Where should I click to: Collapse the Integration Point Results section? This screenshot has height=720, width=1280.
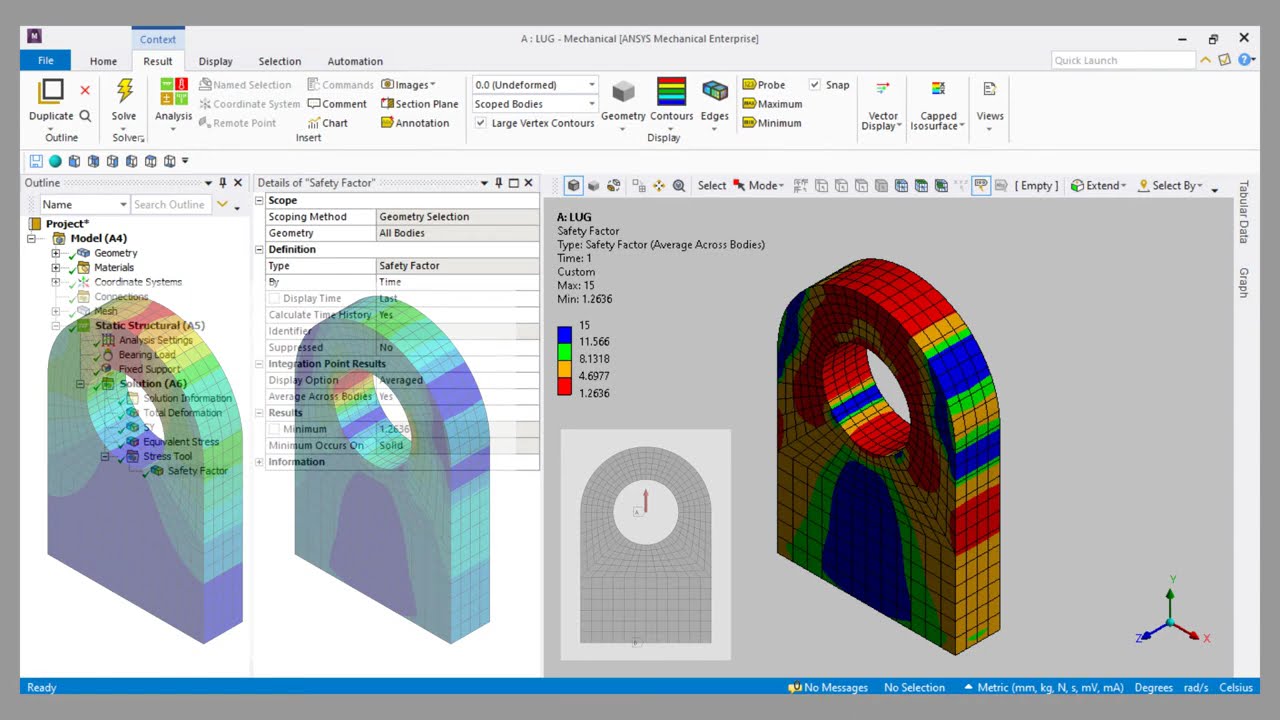click(260, 364)
